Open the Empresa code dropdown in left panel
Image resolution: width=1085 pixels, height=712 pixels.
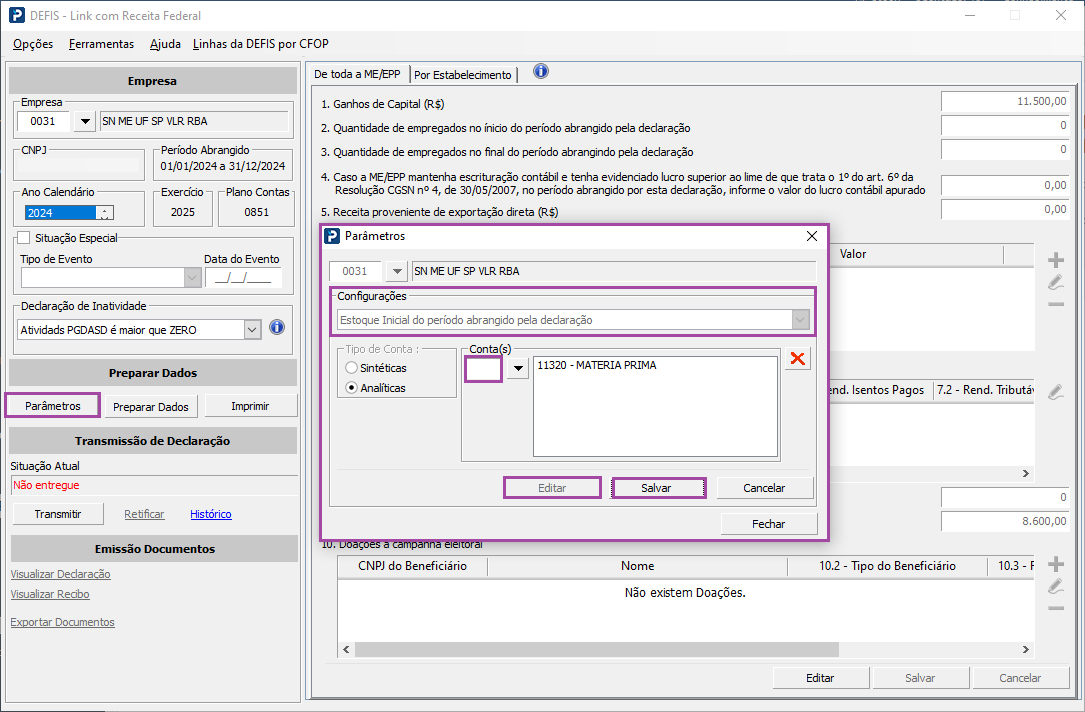tap(86, 121)
